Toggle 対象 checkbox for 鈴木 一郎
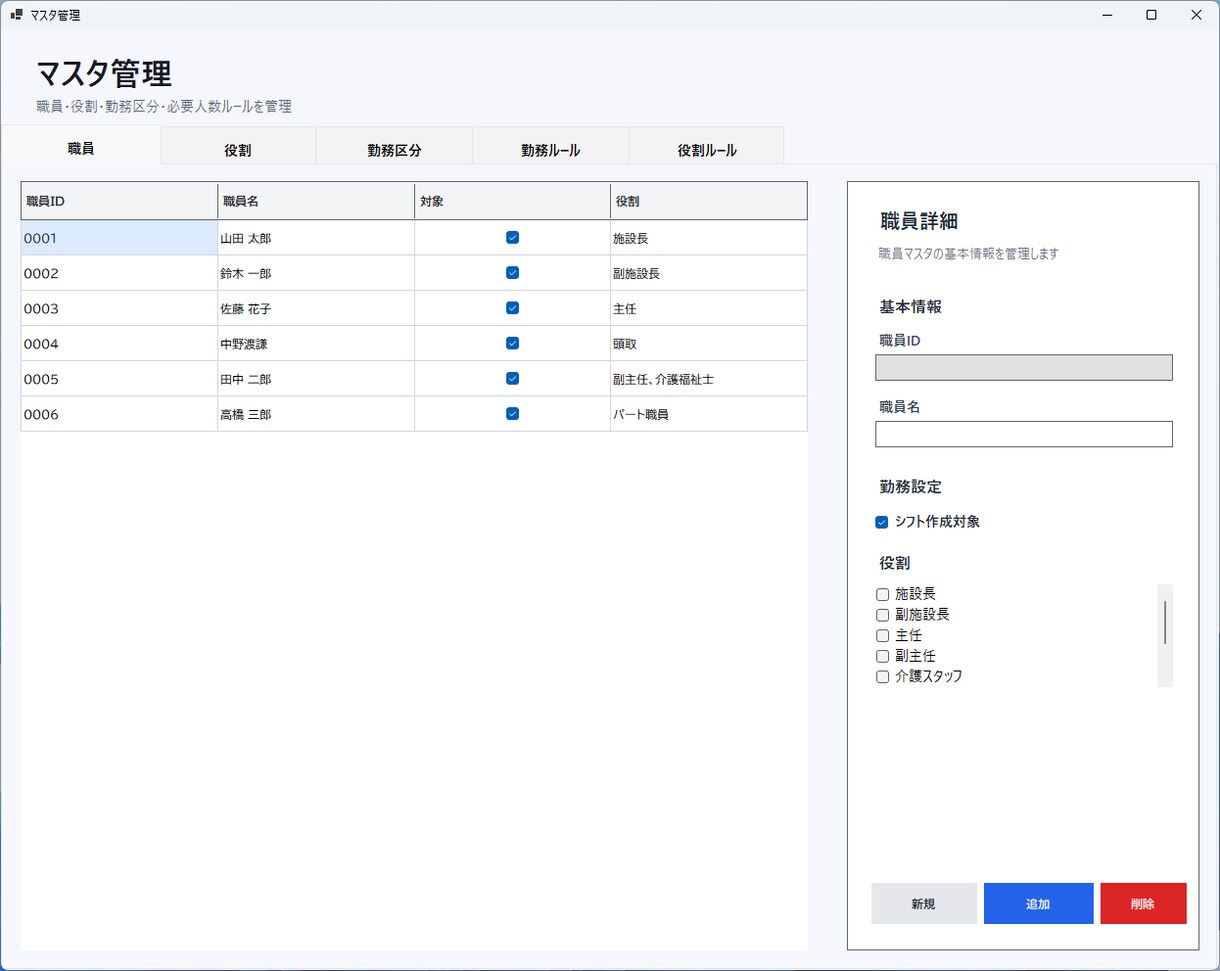The width and height of the screenshot is (1220, 971). tap(512, 273)
